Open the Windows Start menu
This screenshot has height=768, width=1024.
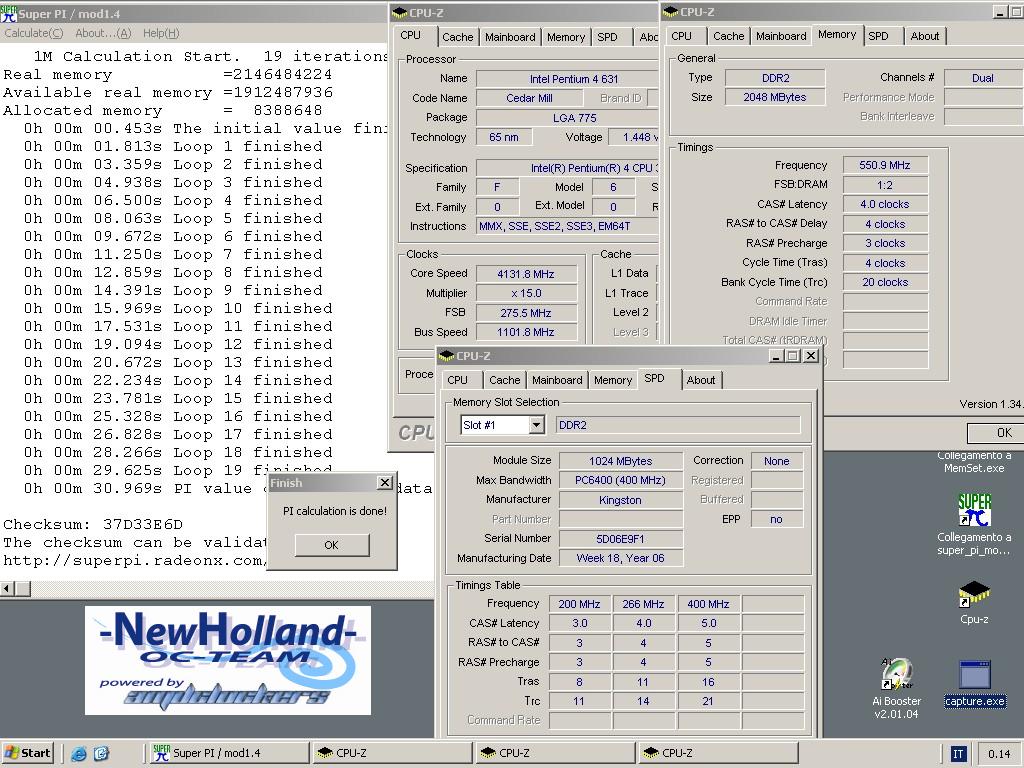pos(27,753)
